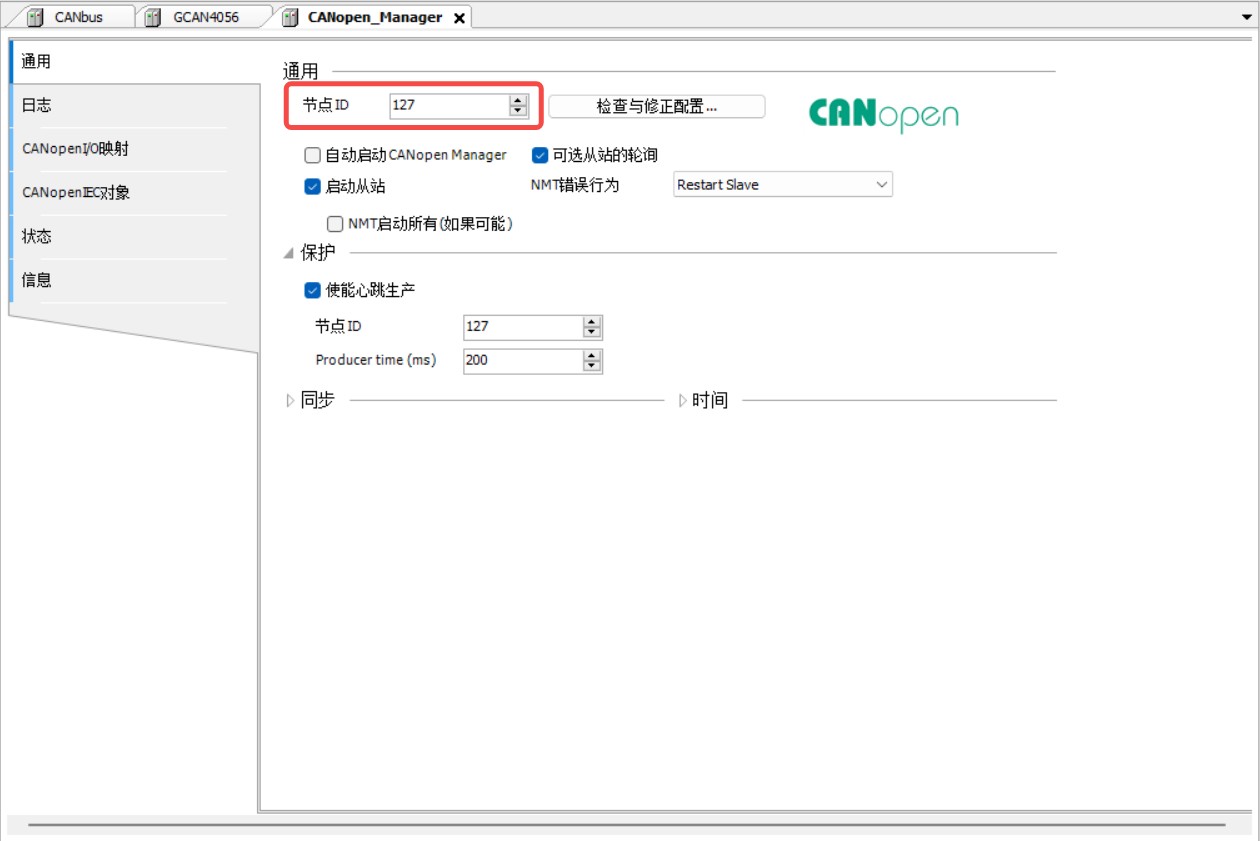Close the CANopen_Manager tab
This screenshot has height=841, width=1260.
[459, 18]
